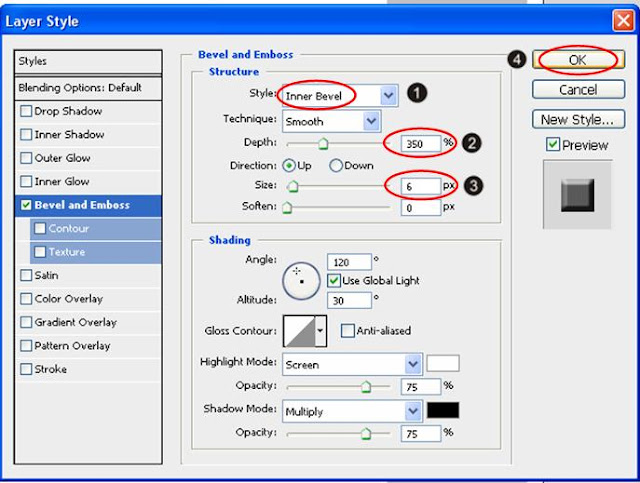The height and width of the screenshot is (483, 640).
Task: Click the OK button
Action: tap(578, 60)
